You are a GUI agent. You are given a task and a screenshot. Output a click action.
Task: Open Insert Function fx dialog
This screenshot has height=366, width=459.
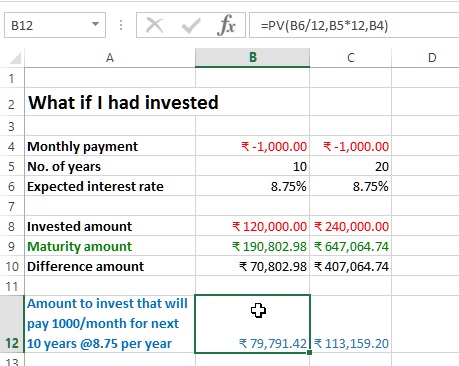(226, 25)
